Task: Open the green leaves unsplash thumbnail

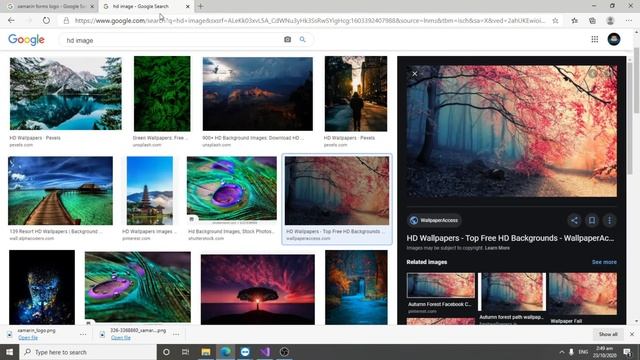Action: (x=162, y=93)
